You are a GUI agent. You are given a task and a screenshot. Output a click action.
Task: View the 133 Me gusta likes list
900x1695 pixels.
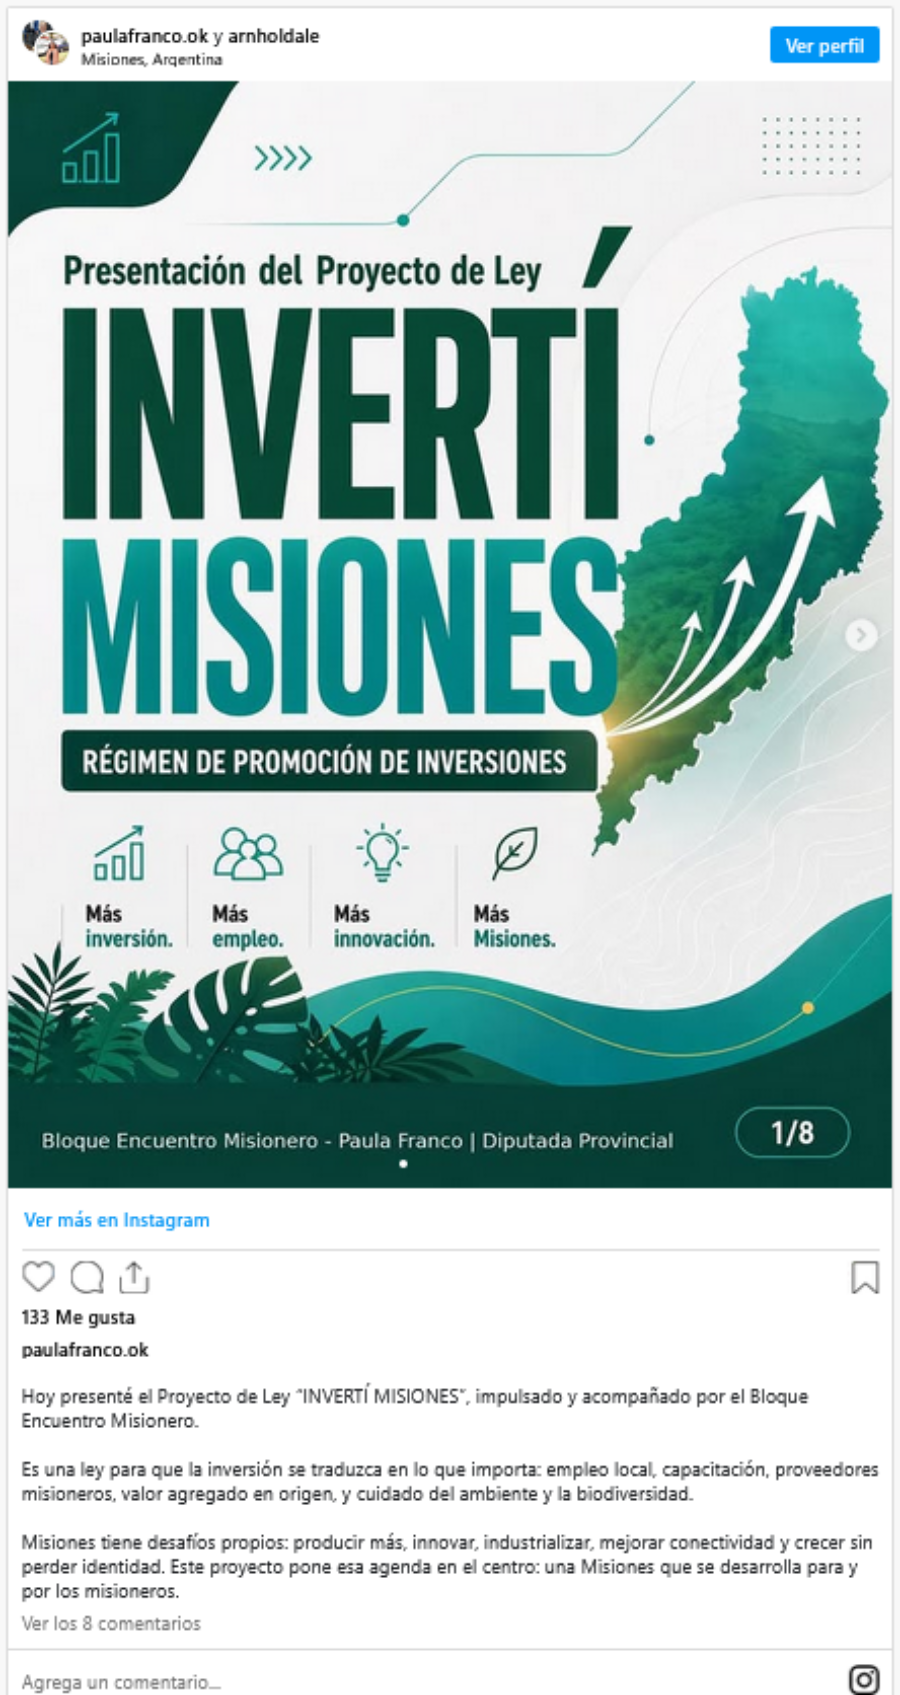[78, 1317]
